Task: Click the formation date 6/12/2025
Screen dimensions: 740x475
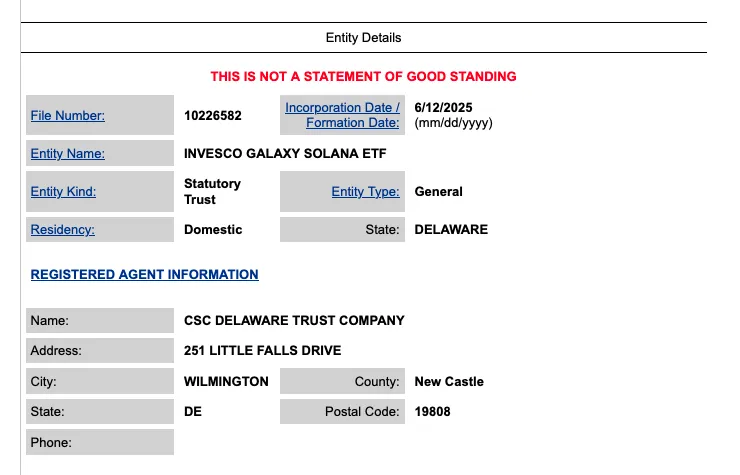Action: coord(443,108)
